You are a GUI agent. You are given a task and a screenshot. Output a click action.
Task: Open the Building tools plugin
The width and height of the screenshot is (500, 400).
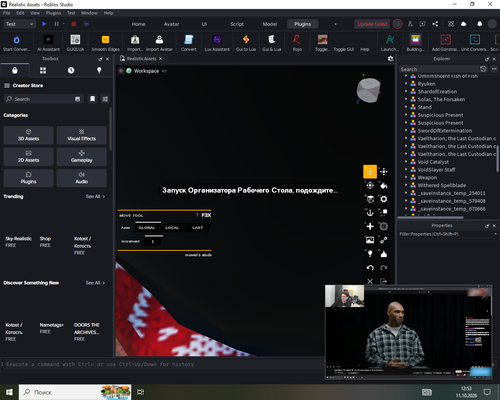pos(415,40)
